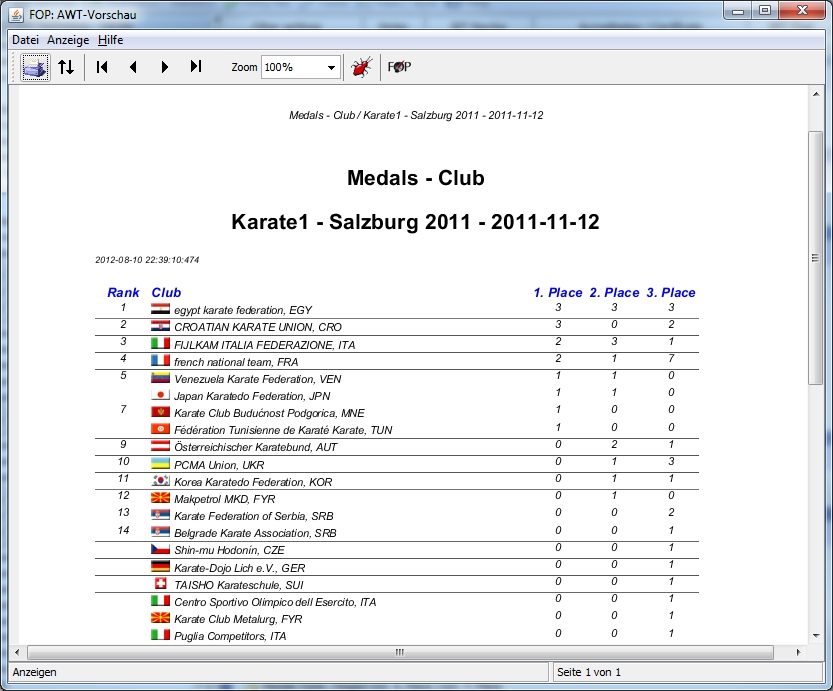Click the Medals - Club heading
The height and width of the screenshot is (691, 833).
pos(415,178)
